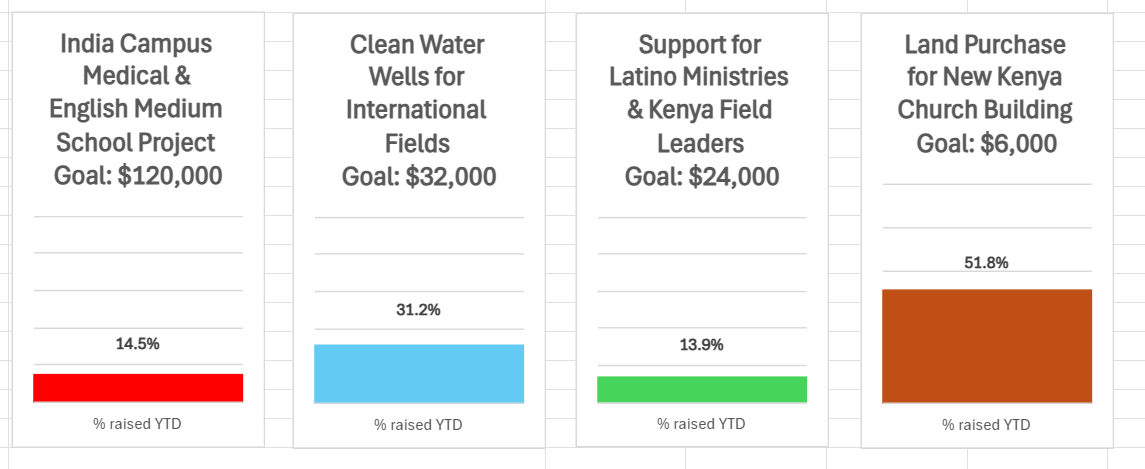1145x469 pixels.
Task: Select the Clean Water Wells chart title
Action: point(418,110)
